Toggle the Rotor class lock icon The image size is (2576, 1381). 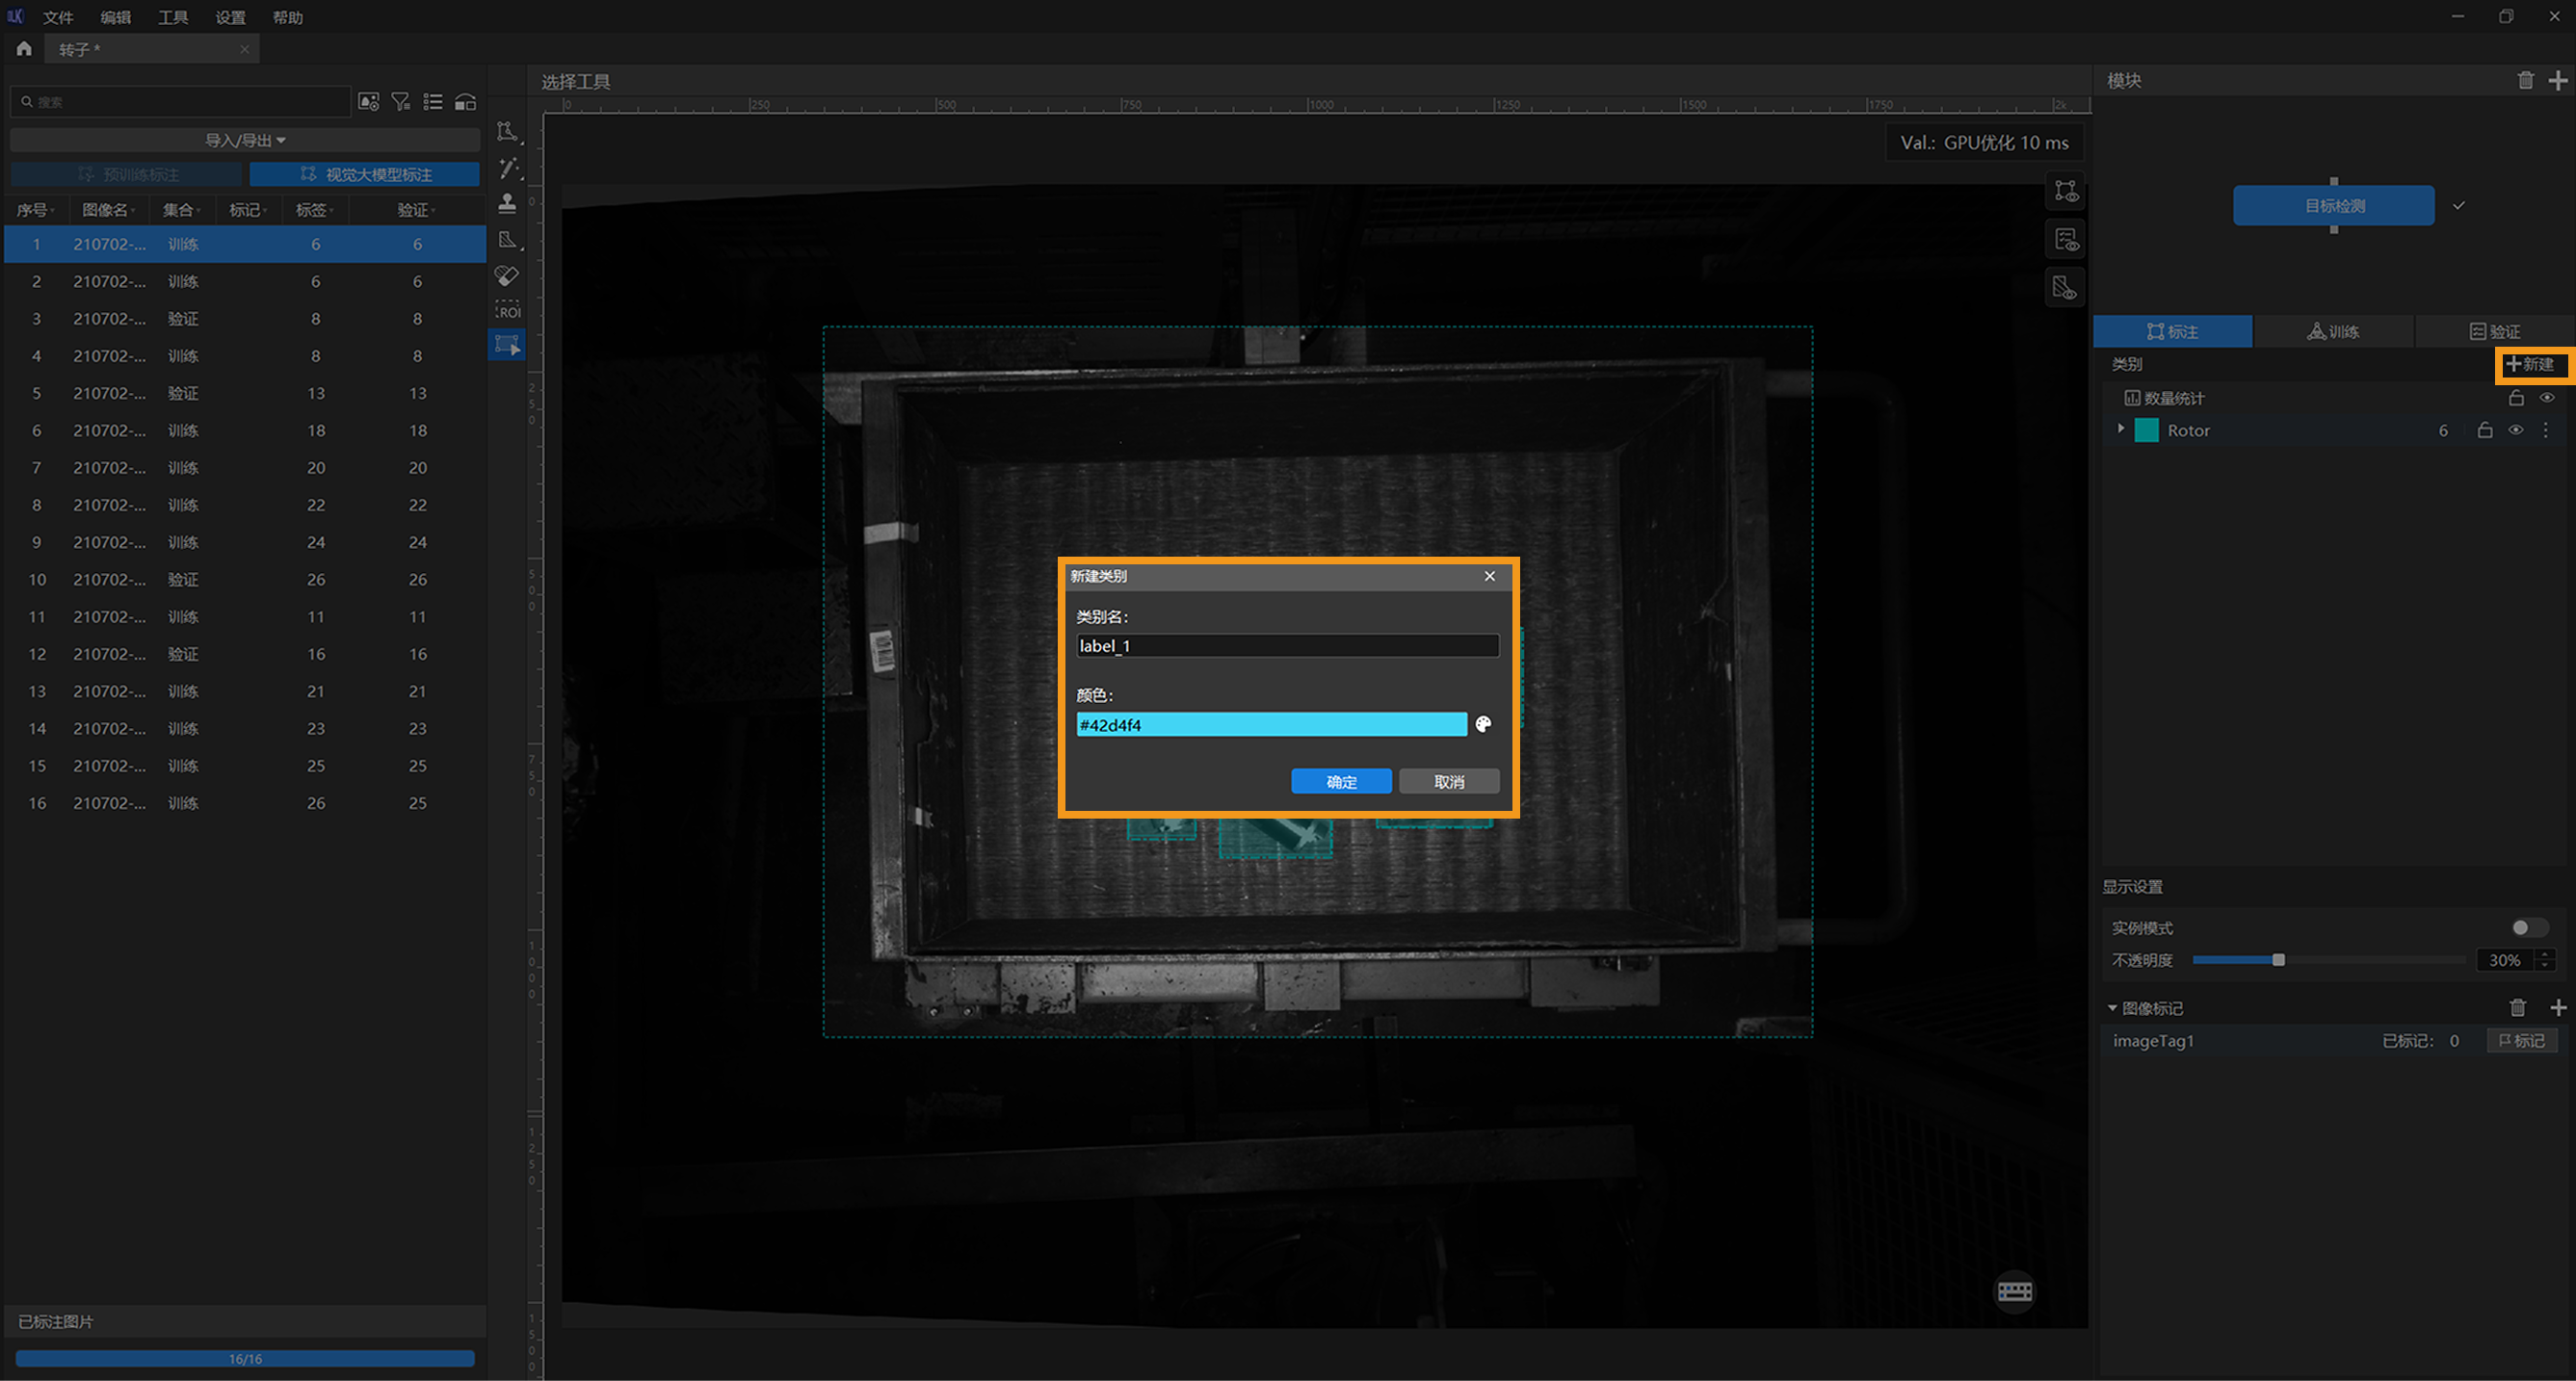[x=2484, y=430]
